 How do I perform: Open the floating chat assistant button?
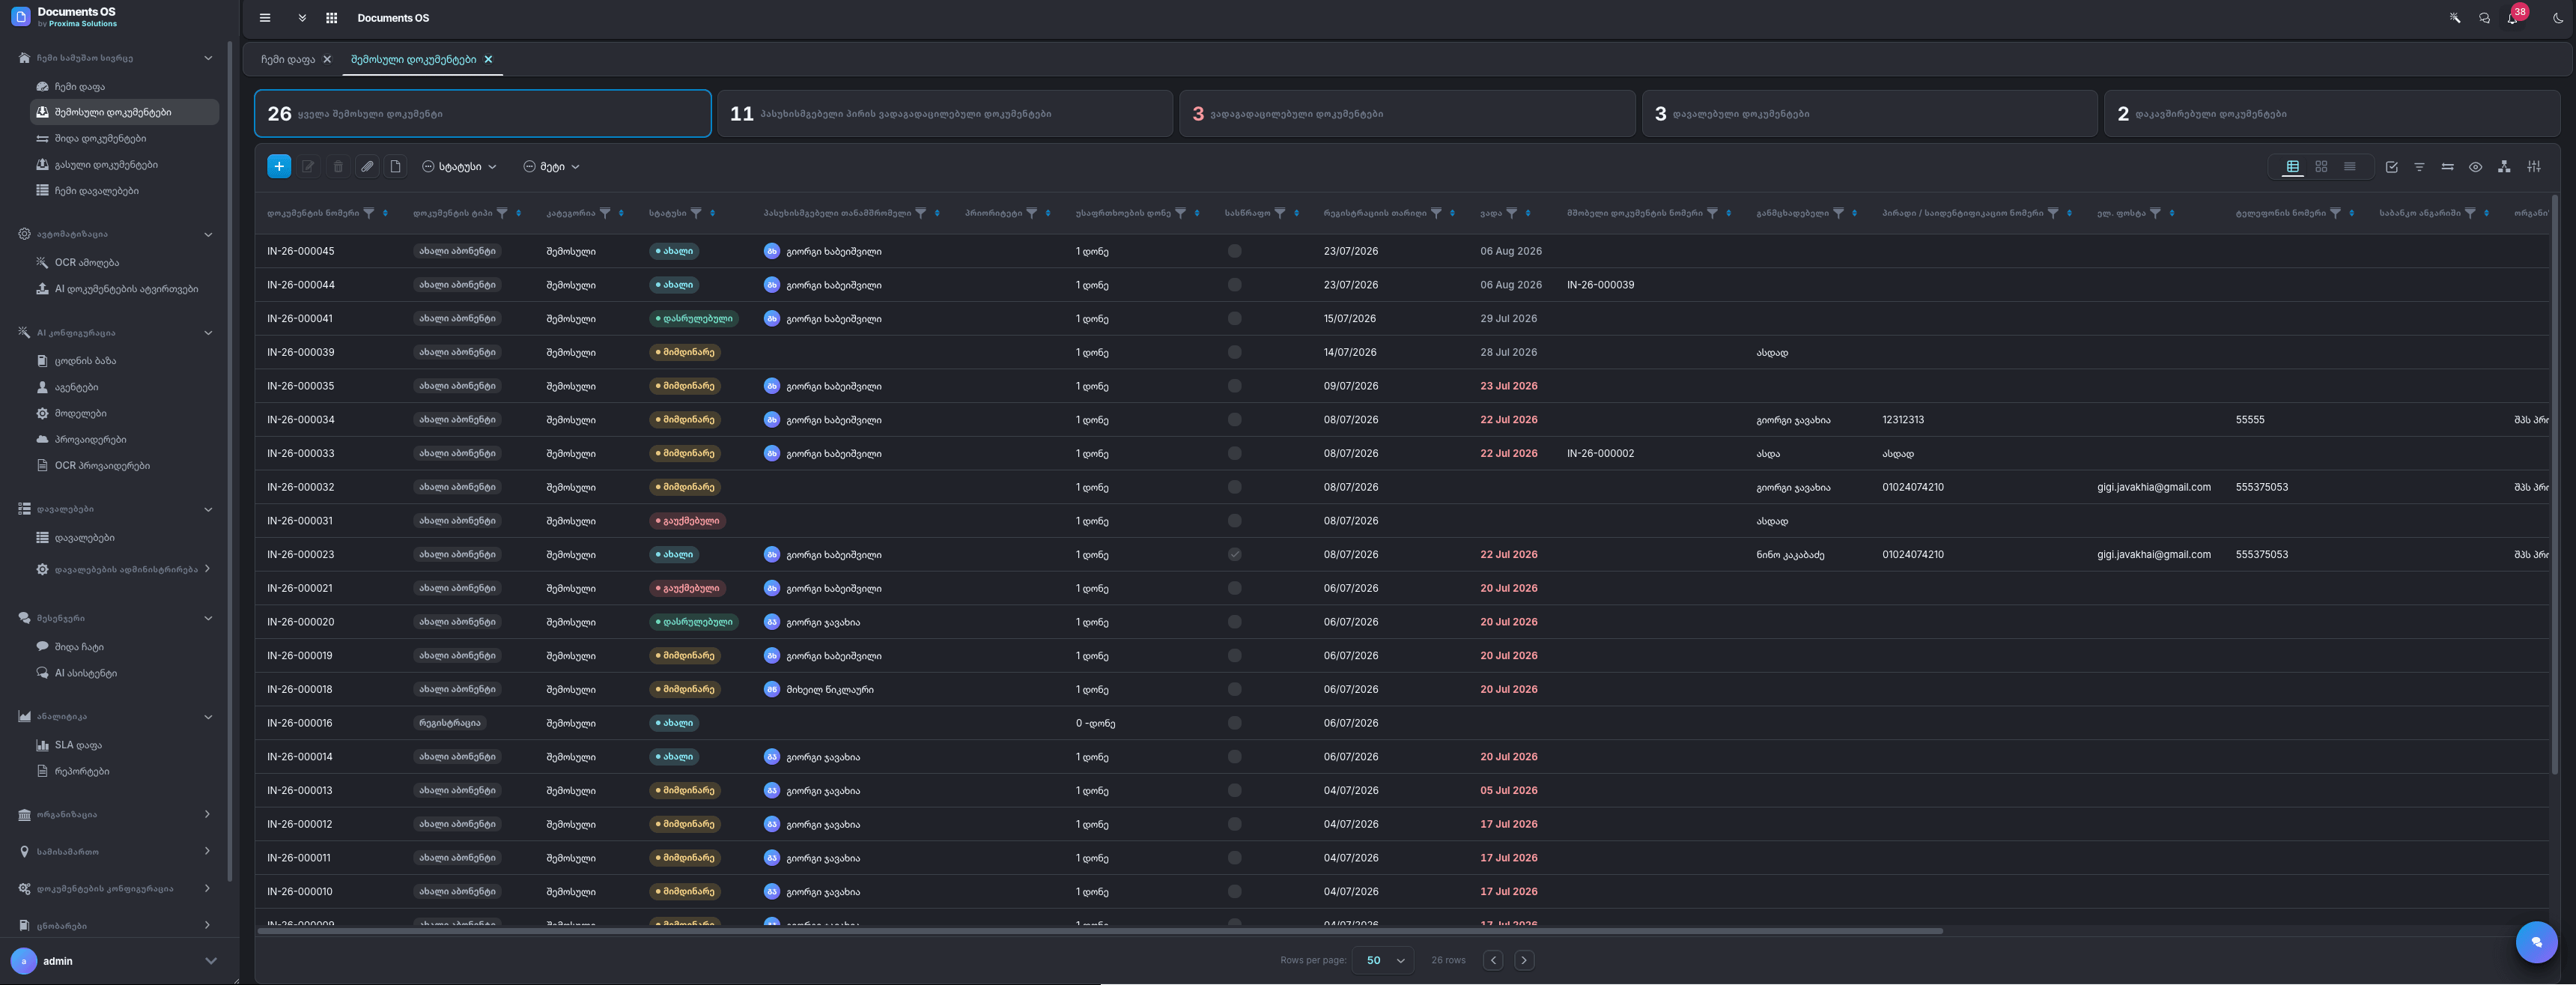(x=2536, y=941)
